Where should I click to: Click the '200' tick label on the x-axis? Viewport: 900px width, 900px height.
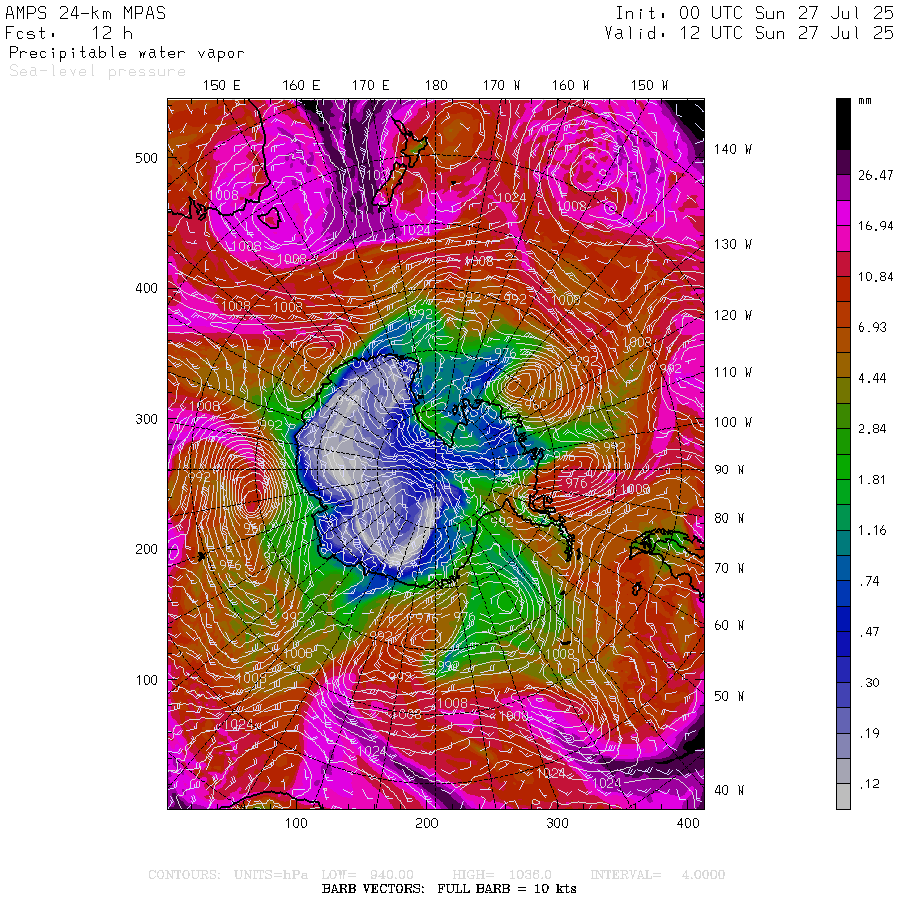click(427, 824)
